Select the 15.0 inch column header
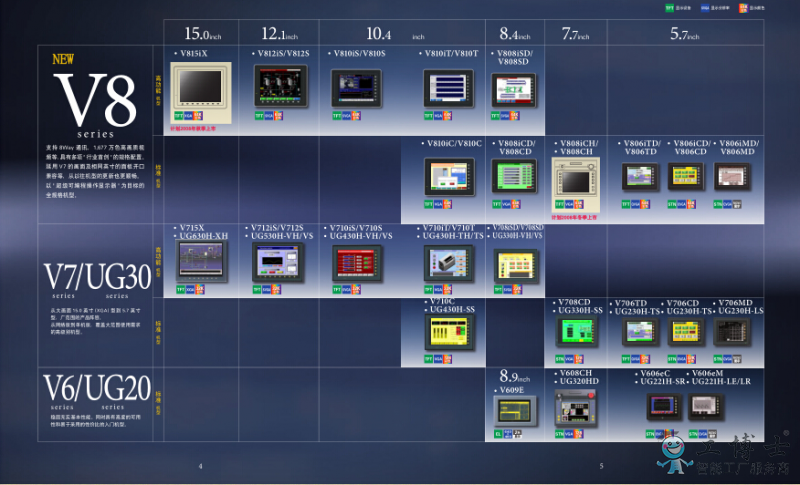This screenshot has height=485, width=800. tap(203, 34)
